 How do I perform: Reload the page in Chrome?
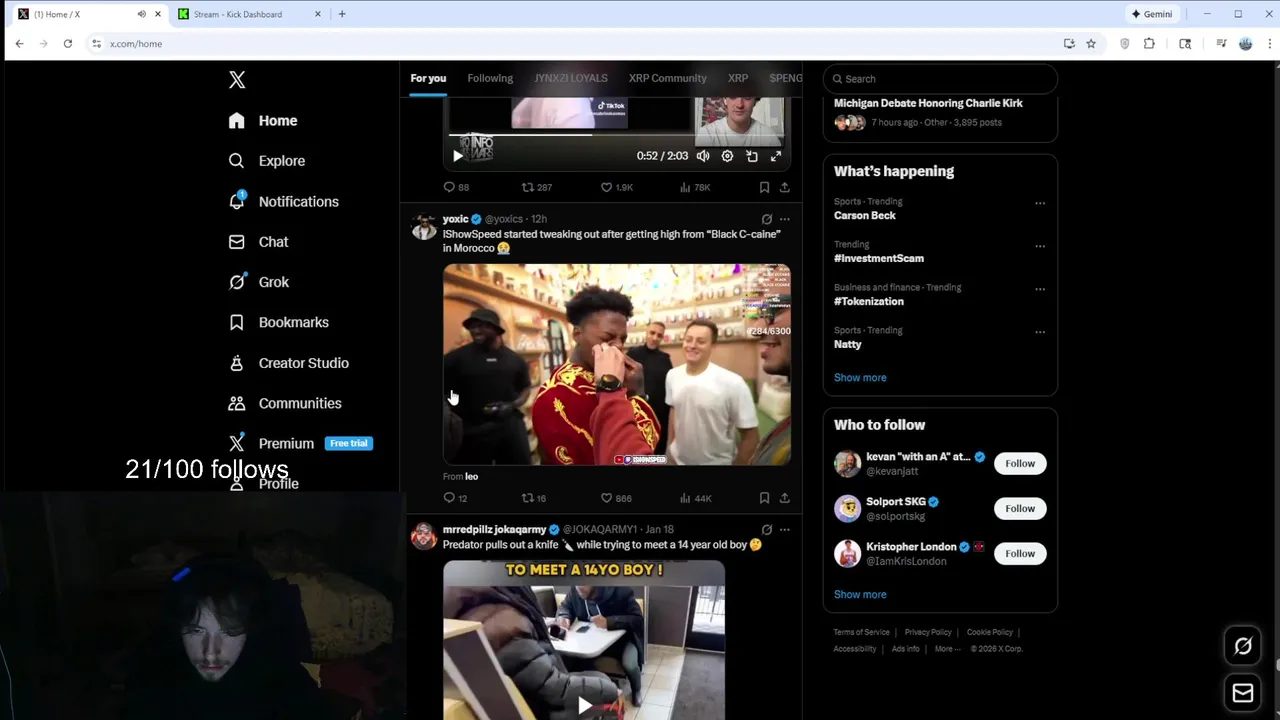coord(68,44)
